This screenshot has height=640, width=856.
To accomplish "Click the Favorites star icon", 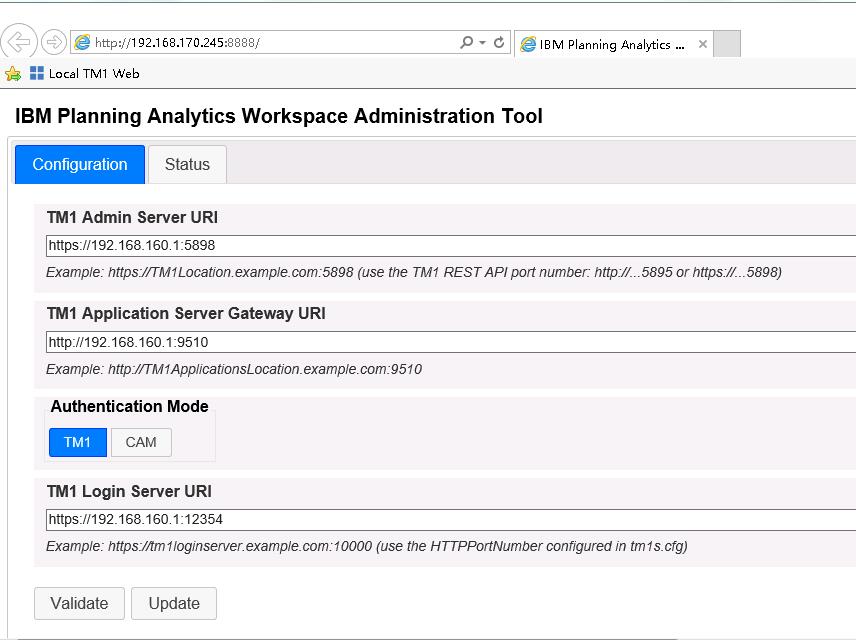I will tap(13, 74).
